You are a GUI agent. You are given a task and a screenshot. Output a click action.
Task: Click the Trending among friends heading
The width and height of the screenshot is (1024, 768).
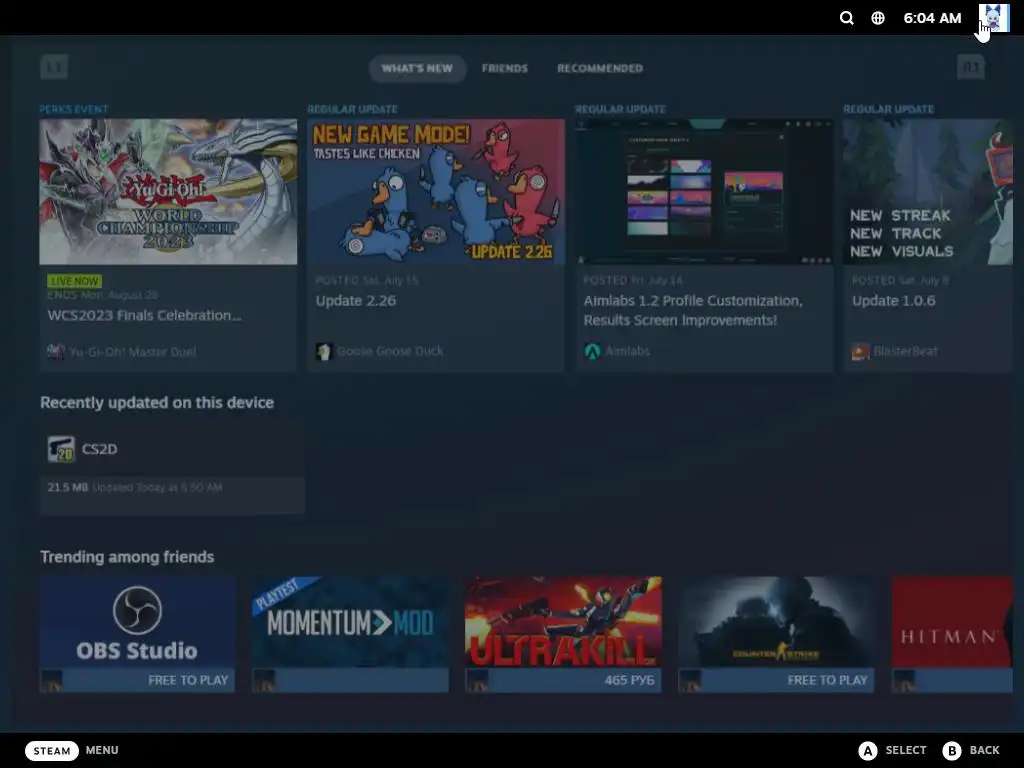point(127,557)
